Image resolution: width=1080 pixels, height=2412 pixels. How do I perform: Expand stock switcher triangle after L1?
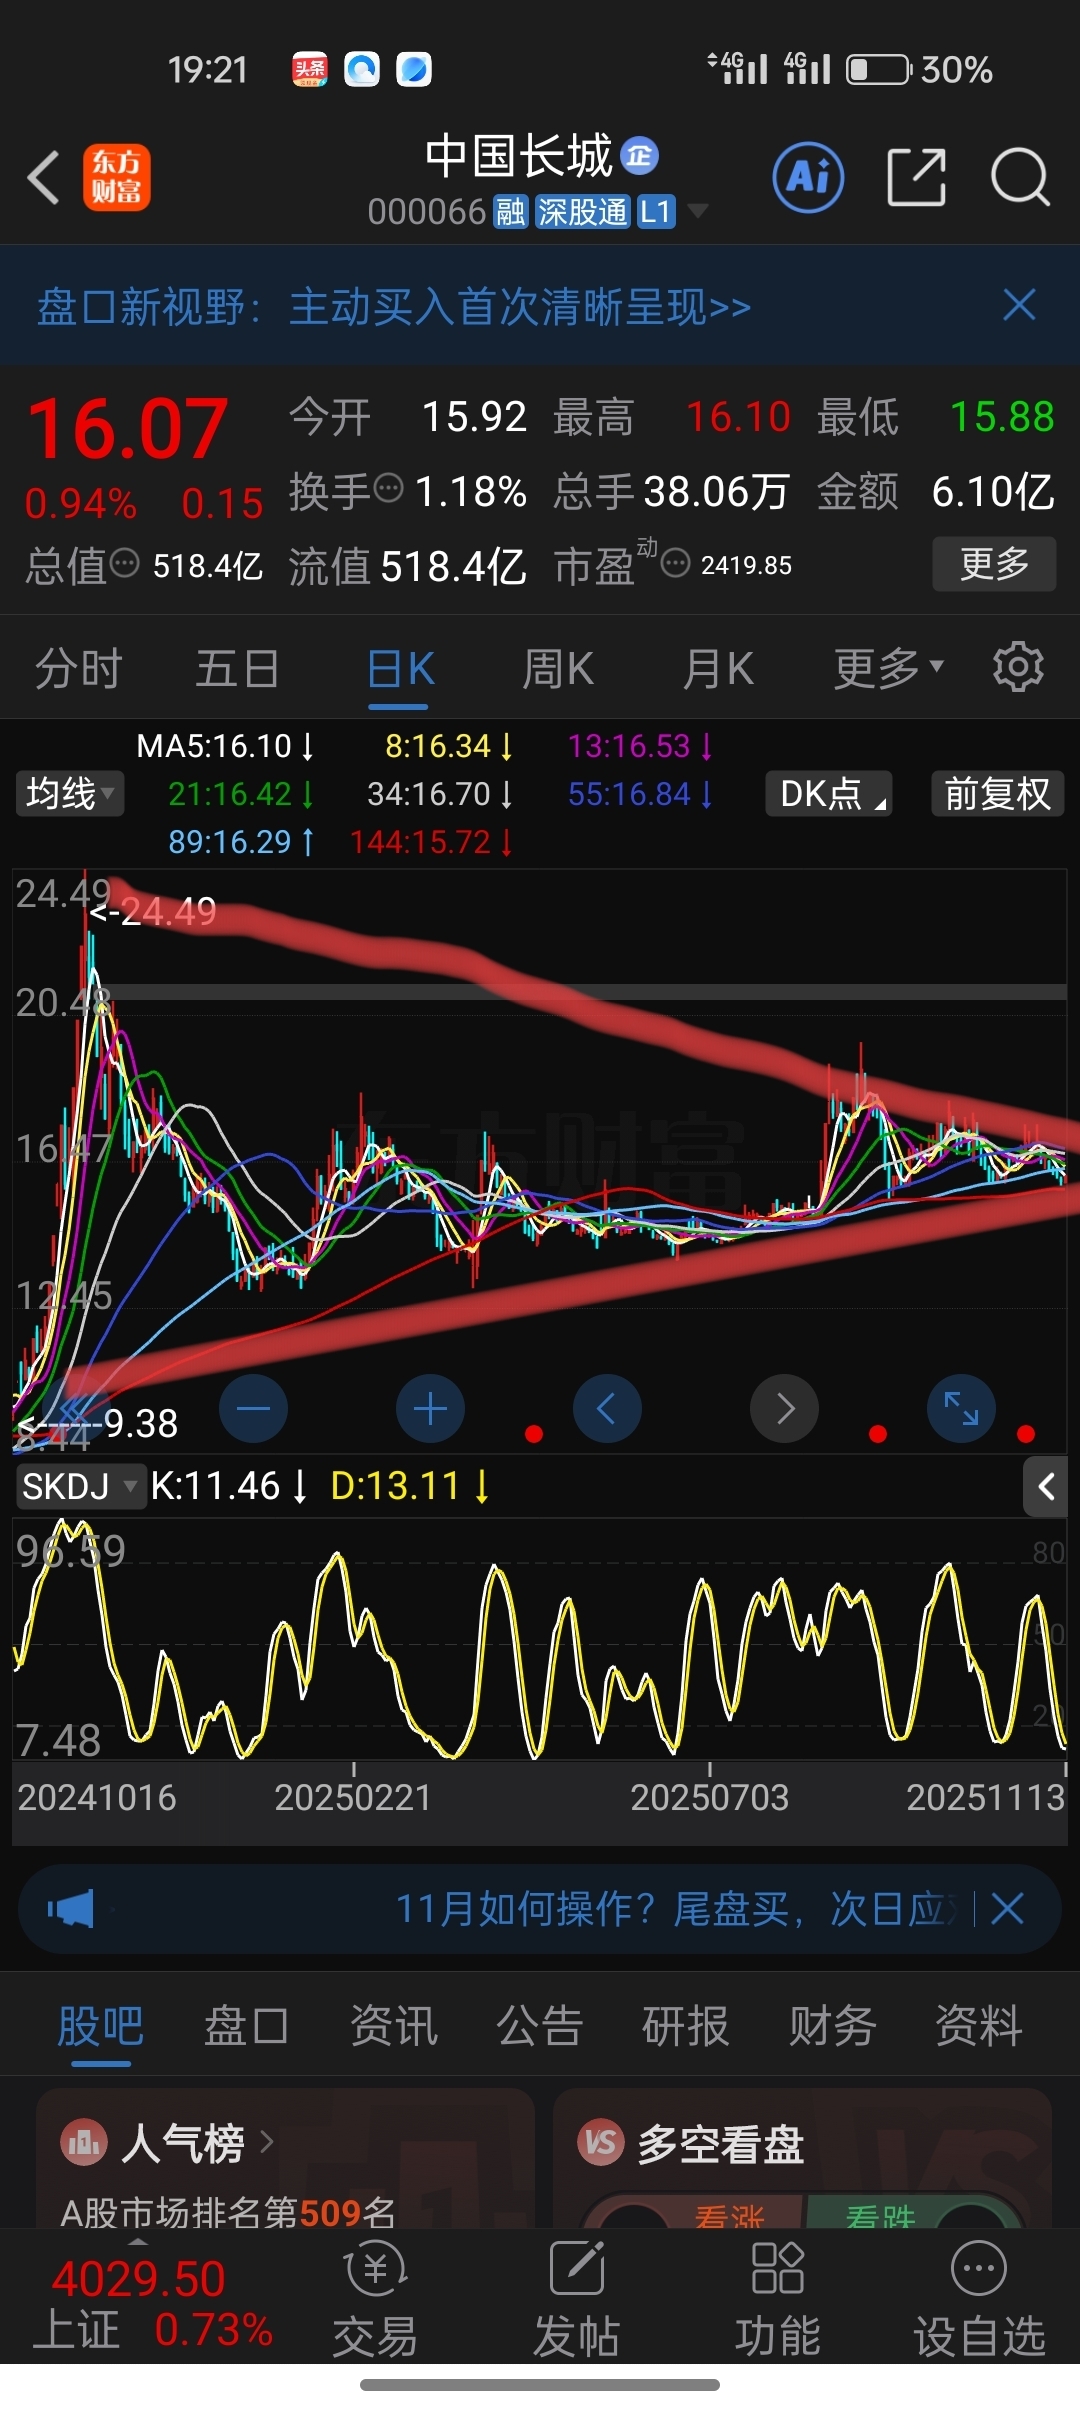pos(698,210)
